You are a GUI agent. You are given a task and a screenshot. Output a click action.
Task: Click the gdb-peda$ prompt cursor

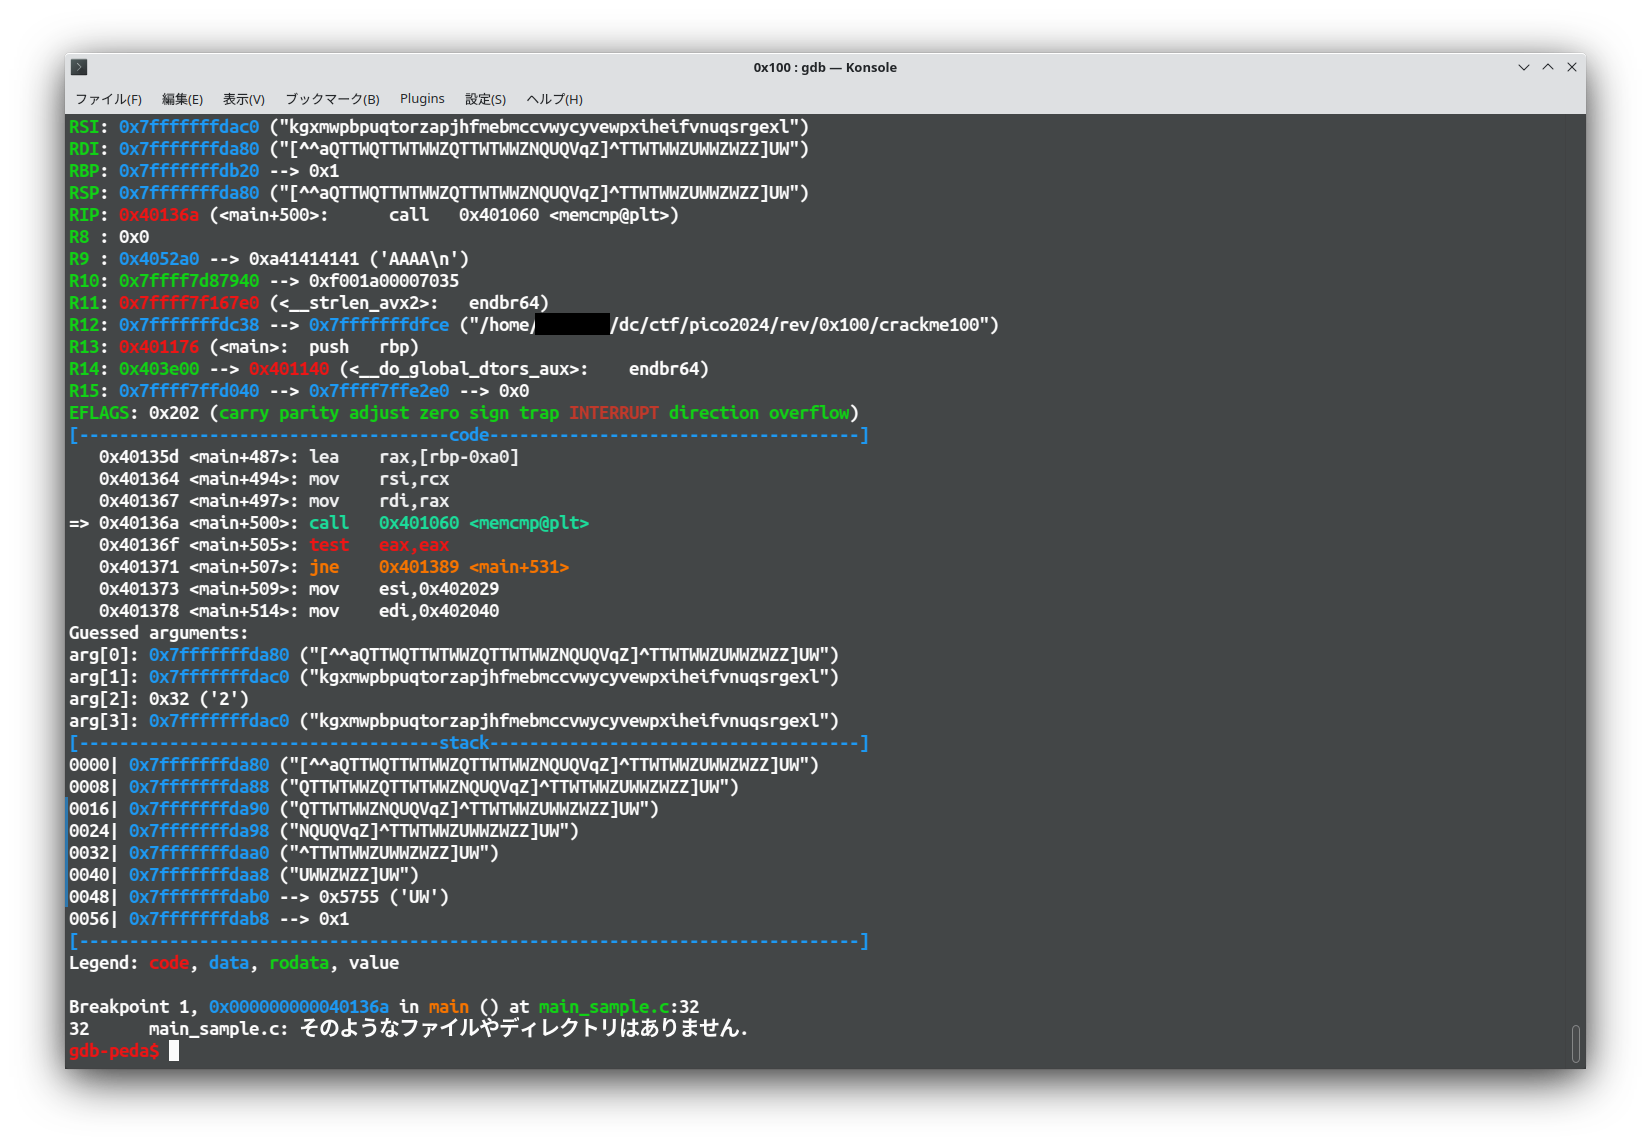click(x=174, y=1051)
